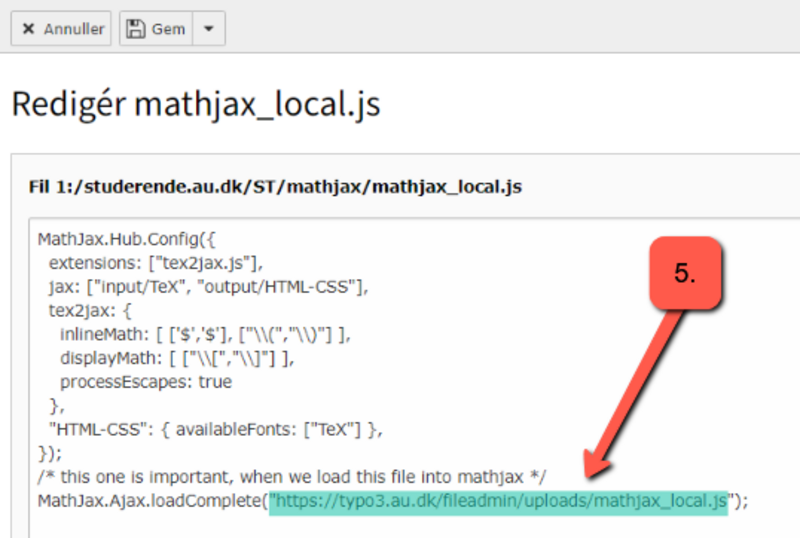Click the comment line about loading mathjax

click(292, 477)
